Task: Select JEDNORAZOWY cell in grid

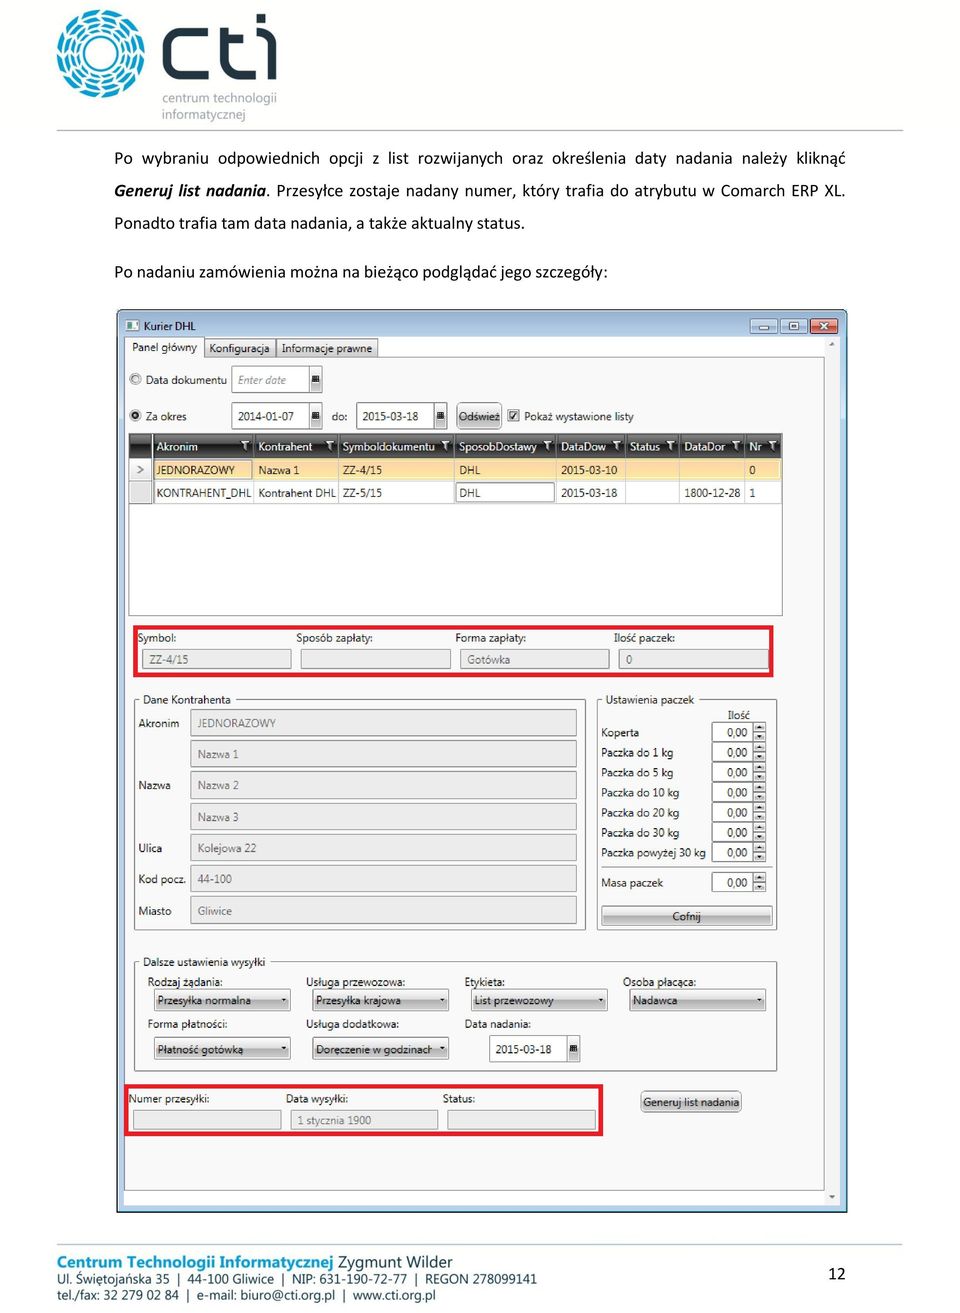Action: (203, 470)
